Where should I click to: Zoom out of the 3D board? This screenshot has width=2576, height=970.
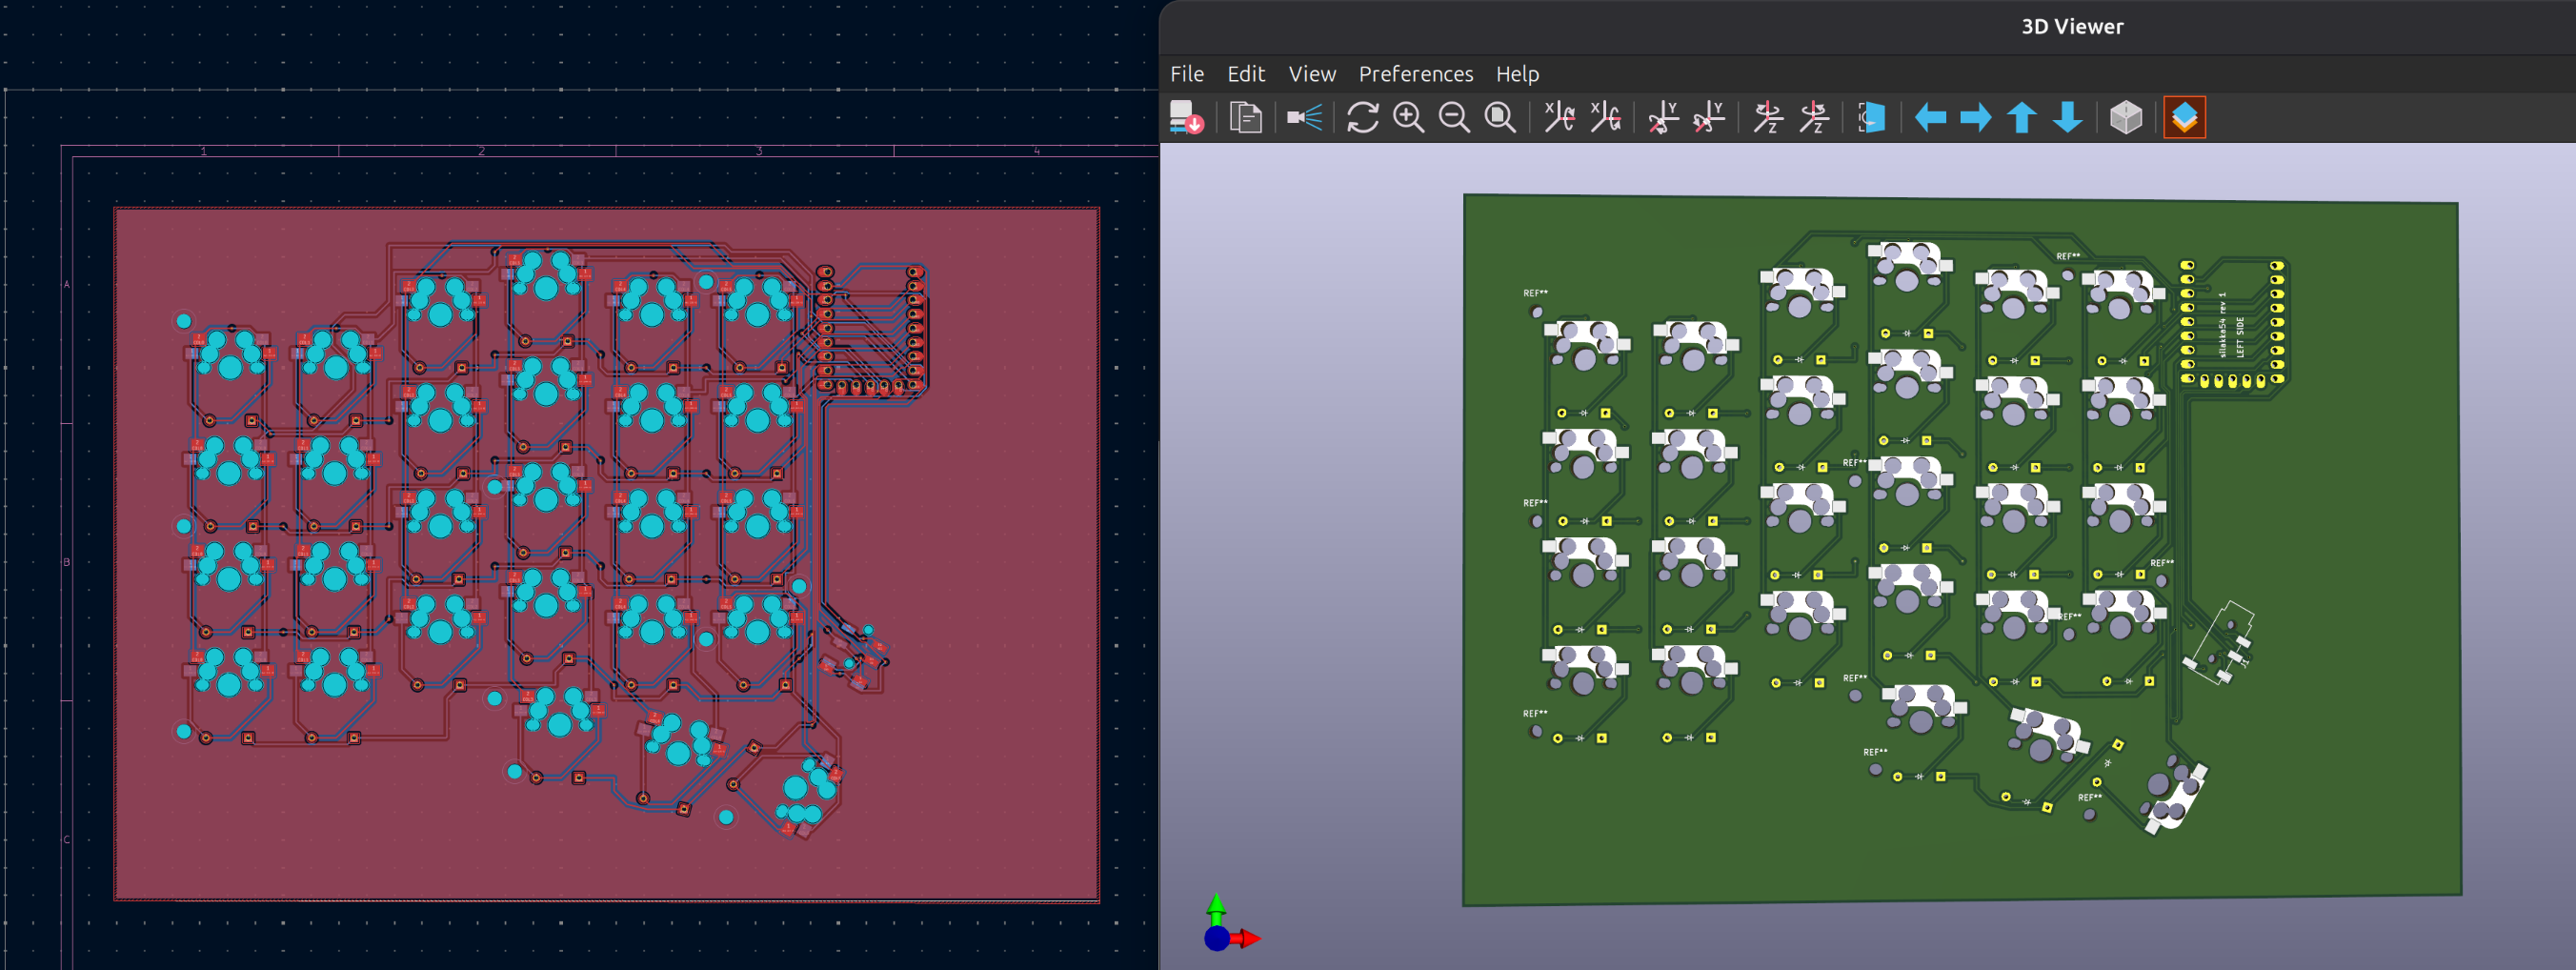tap(1454, 118)
